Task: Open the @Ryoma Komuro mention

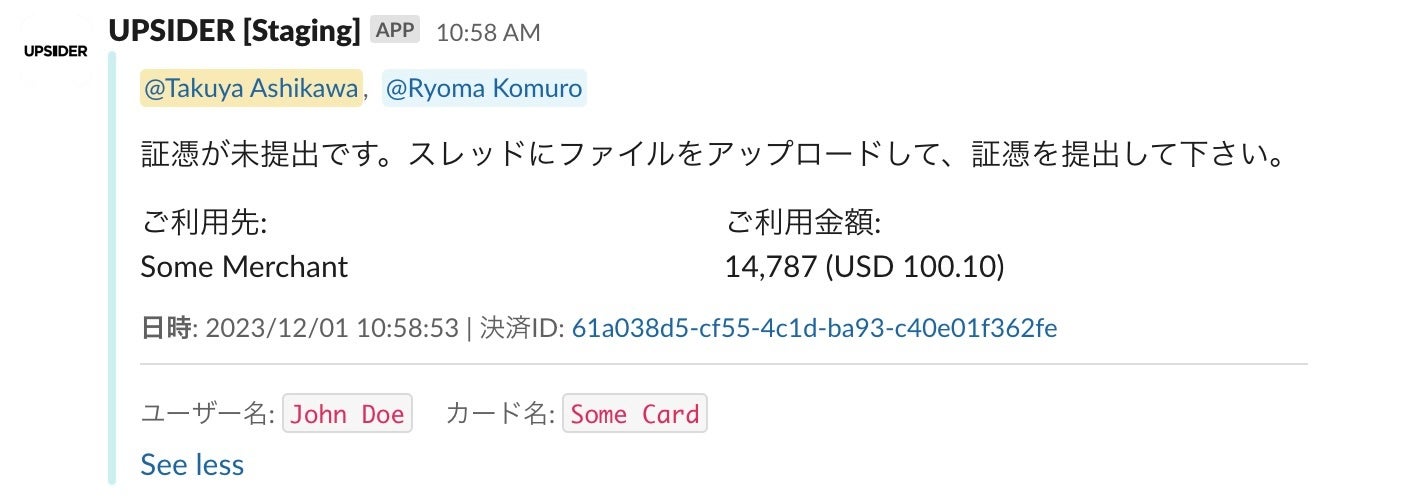Action: click(484, 89)
